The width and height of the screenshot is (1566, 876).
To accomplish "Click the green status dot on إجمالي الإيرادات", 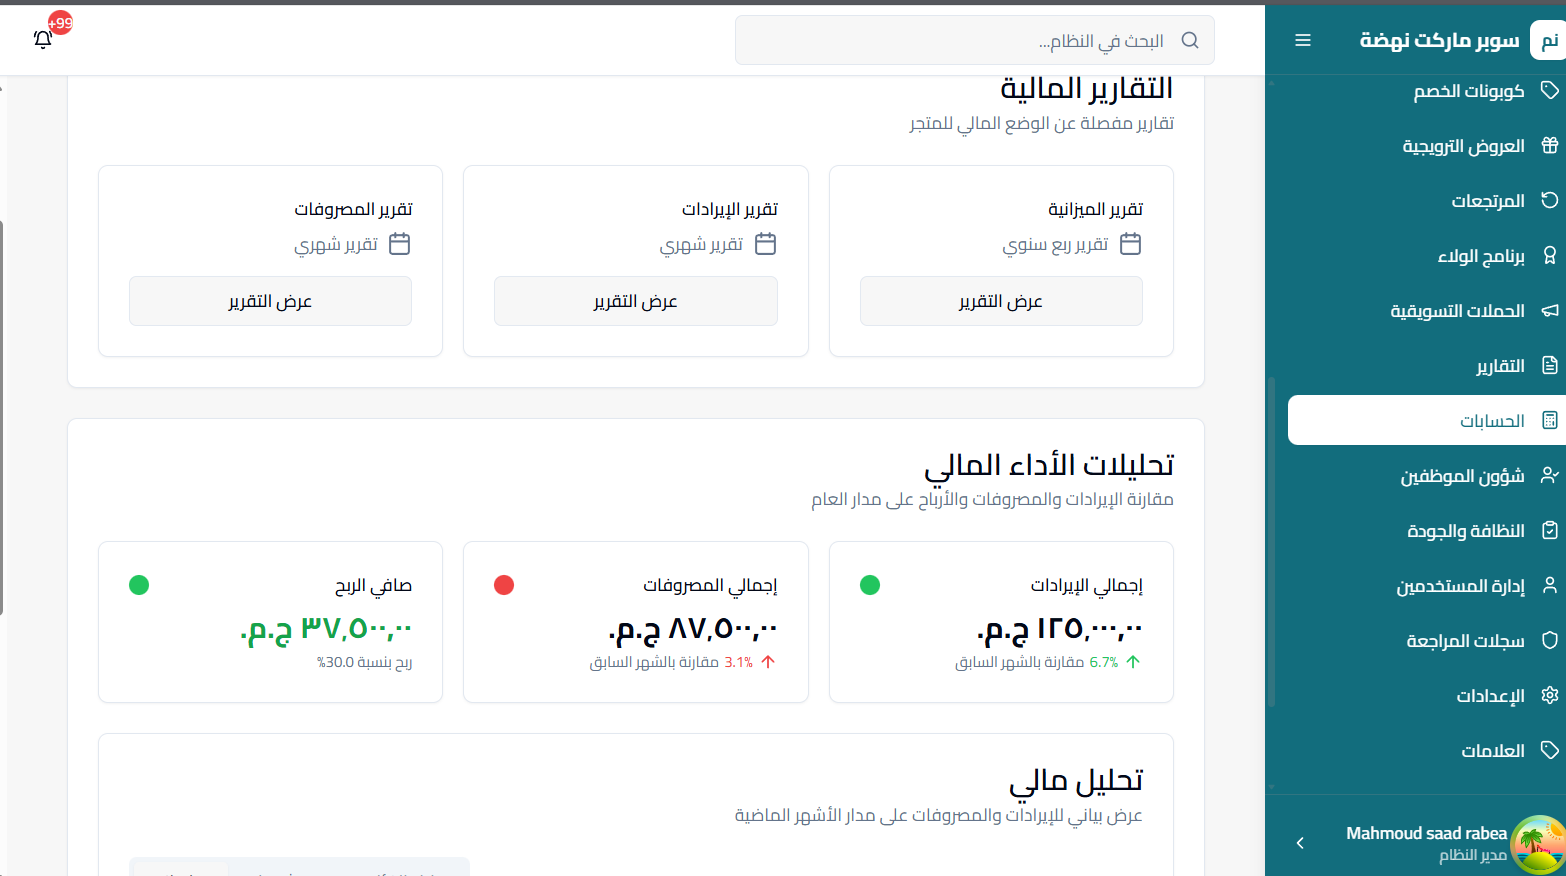I will tap(870, 585).
